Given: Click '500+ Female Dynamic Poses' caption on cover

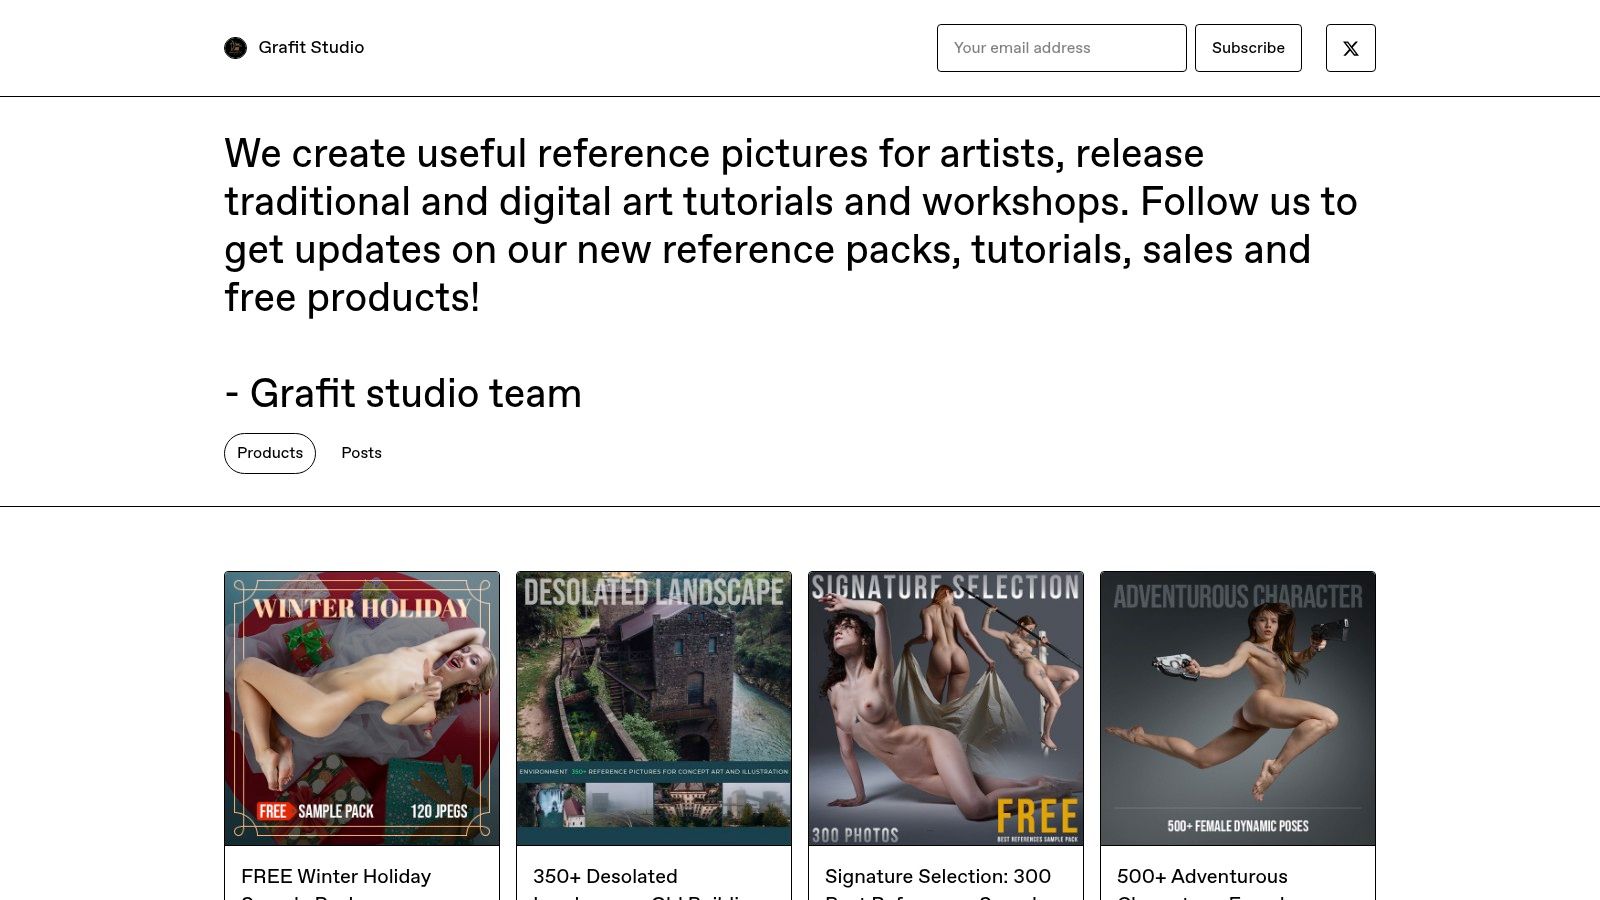Looking at the screenshot, I should [1238, 826].
